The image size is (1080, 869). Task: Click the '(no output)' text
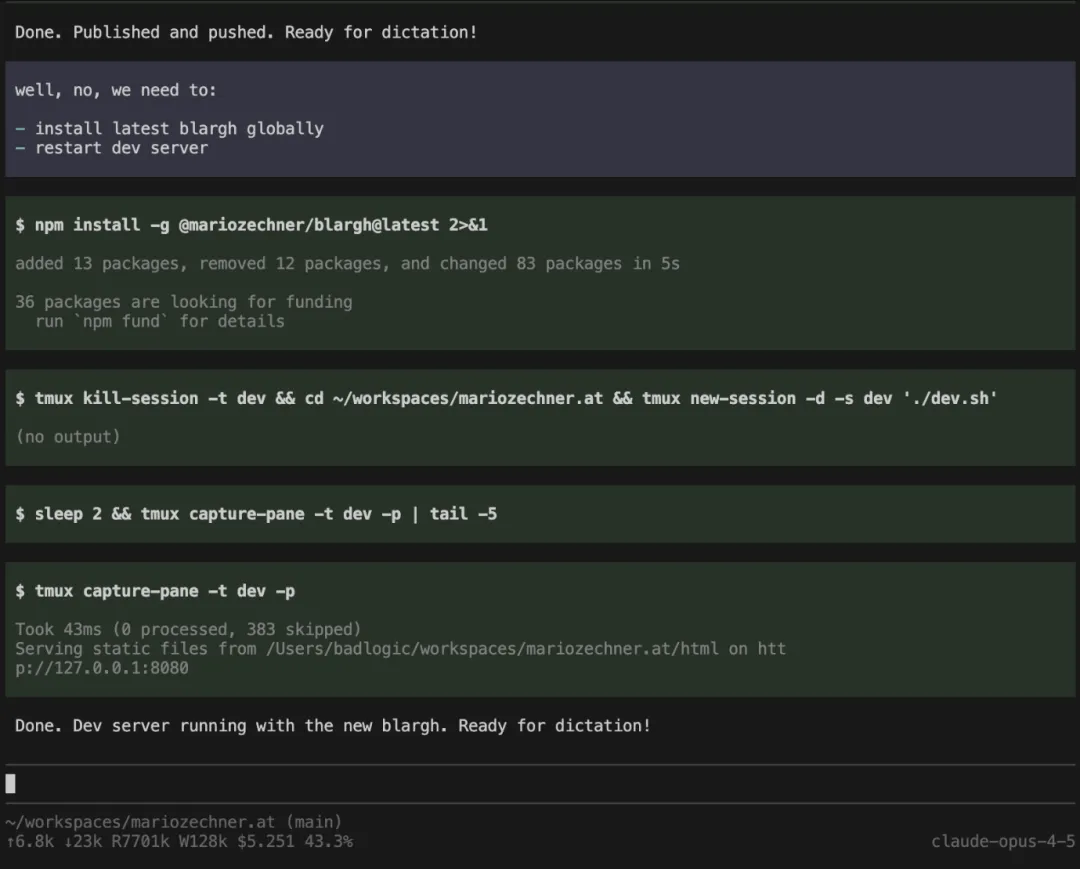(x=67, y=436)
